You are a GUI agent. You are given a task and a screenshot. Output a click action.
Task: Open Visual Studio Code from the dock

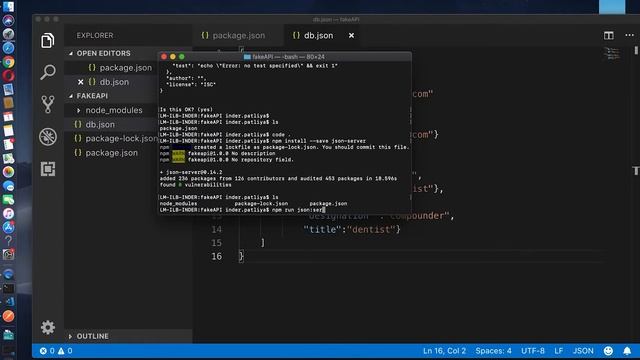(x=8, y=302)
